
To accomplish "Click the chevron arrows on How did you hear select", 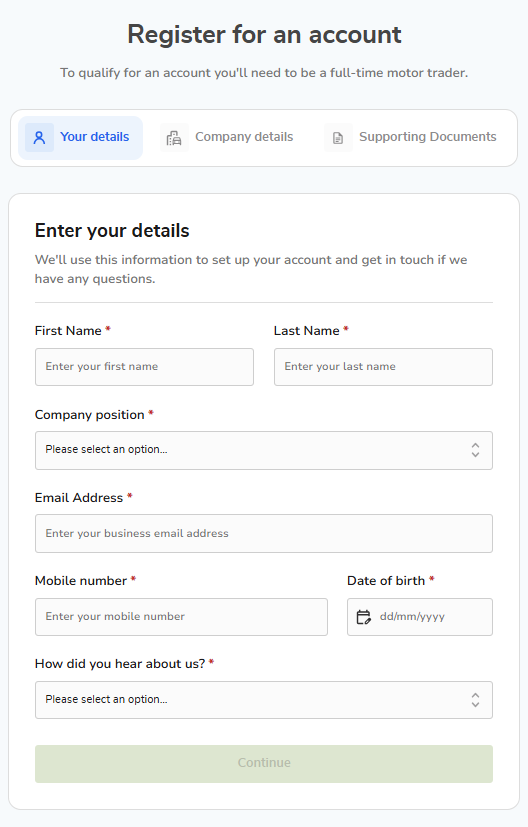I will tap(475, 700).
